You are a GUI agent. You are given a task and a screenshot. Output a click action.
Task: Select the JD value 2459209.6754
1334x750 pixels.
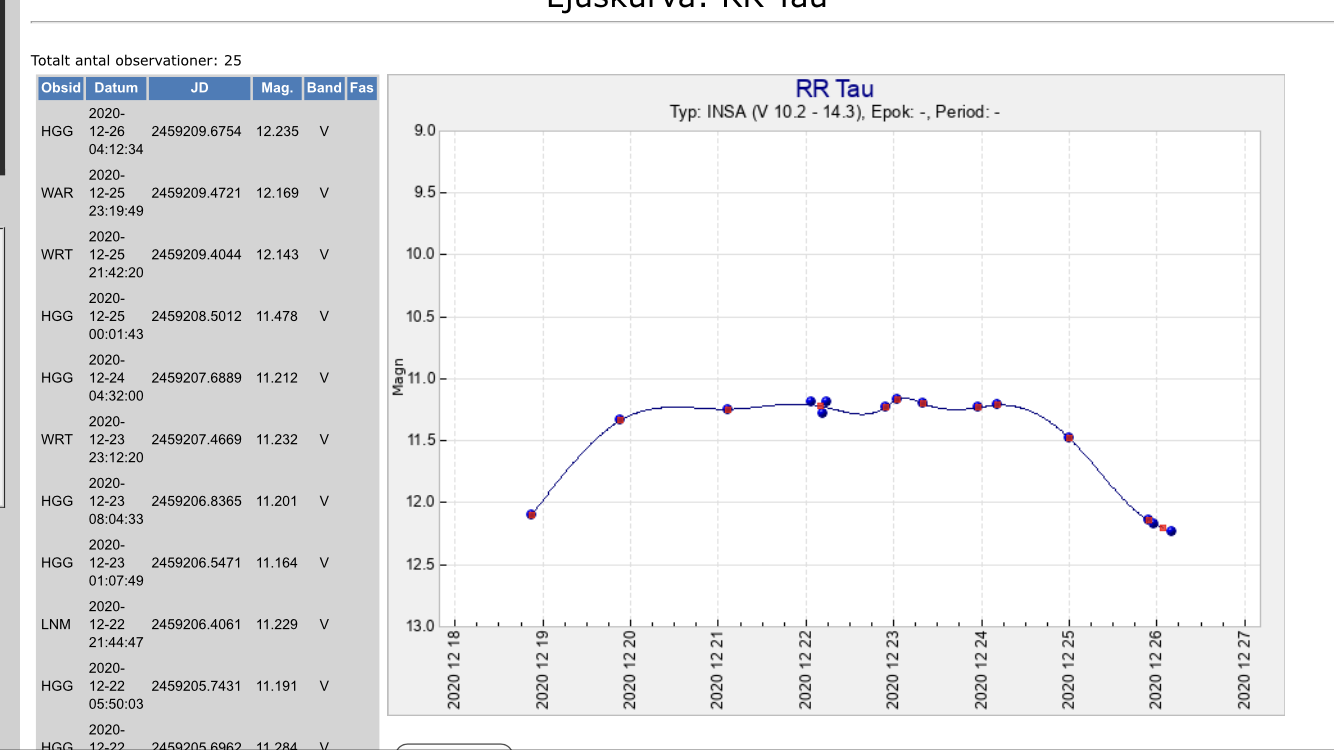pos(196,131)
